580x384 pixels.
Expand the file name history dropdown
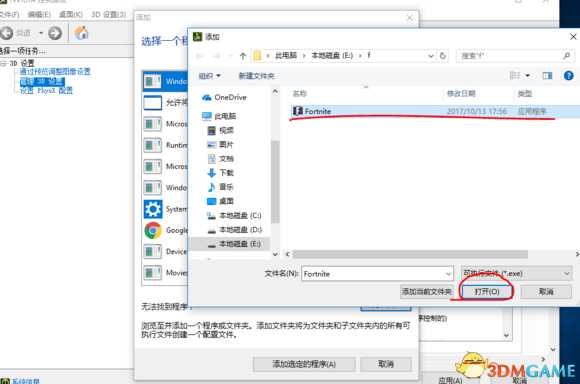448,274
